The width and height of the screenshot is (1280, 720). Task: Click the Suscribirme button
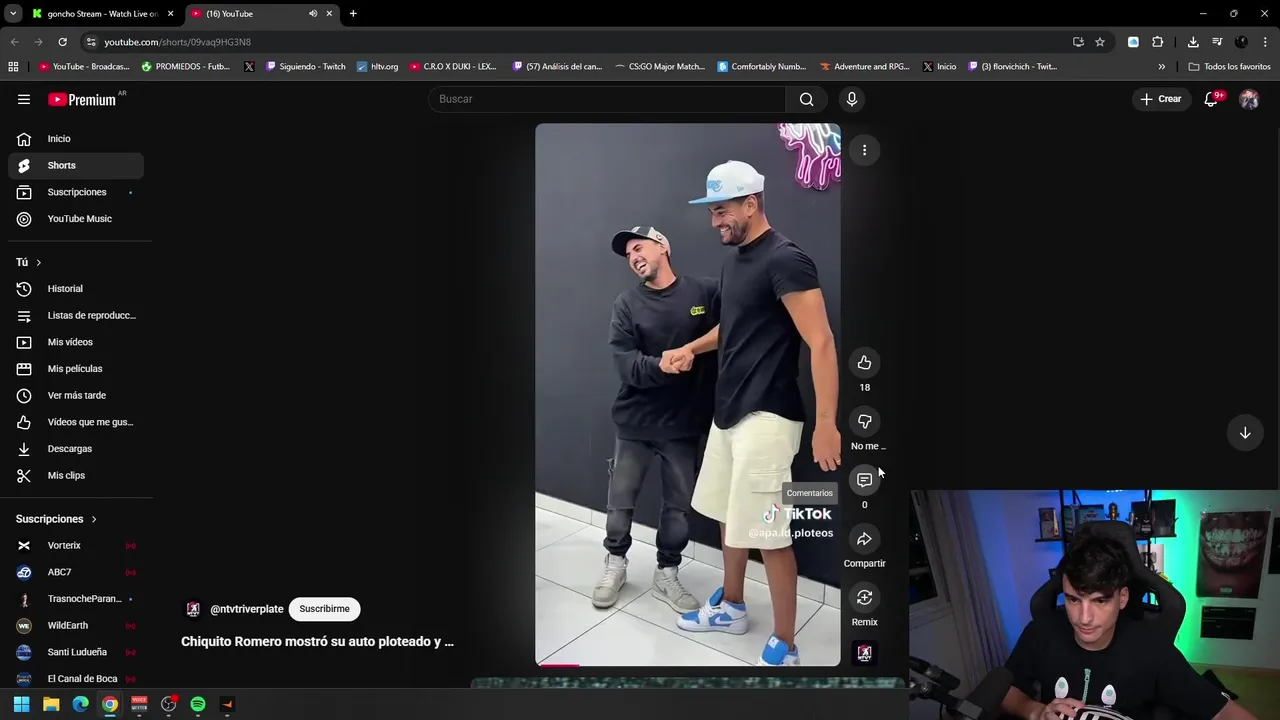coord(324,609)
